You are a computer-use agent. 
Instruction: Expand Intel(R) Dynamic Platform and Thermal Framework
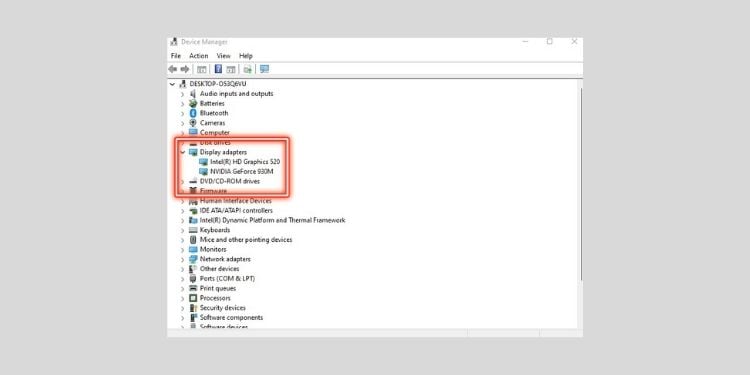point(182,221)
